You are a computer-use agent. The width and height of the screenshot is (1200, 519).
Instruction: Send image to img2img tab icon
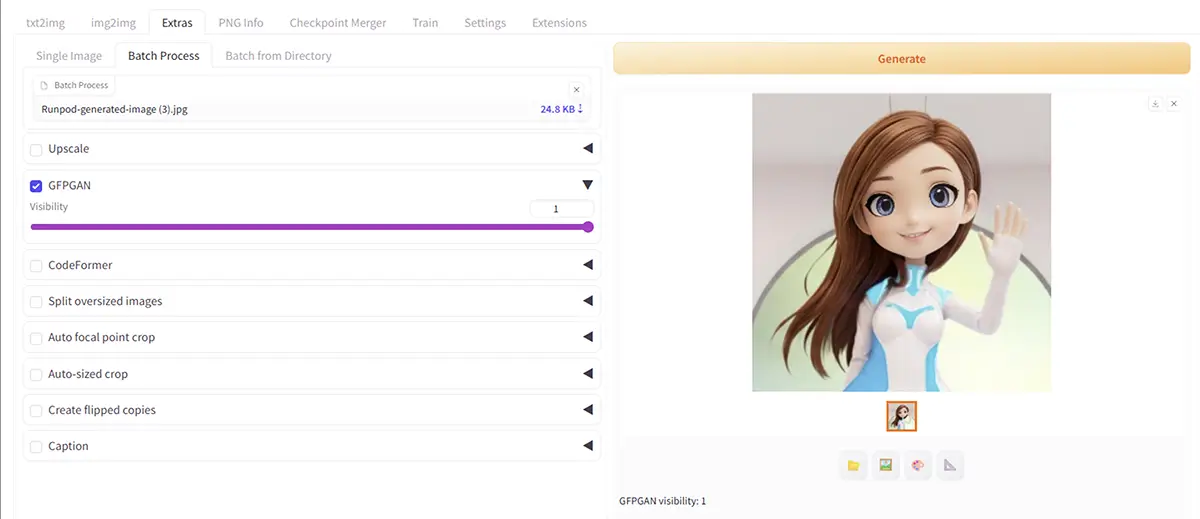[x=885, y=465]
